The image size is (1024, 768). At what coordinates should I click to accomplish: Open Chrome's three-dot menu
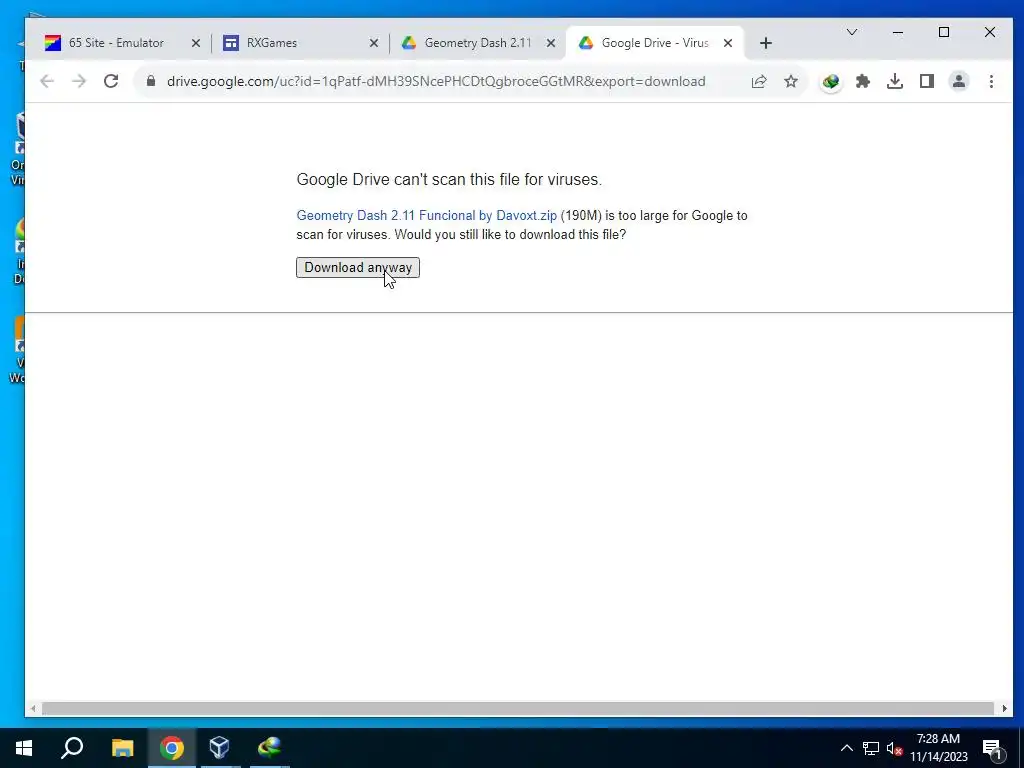991,81
